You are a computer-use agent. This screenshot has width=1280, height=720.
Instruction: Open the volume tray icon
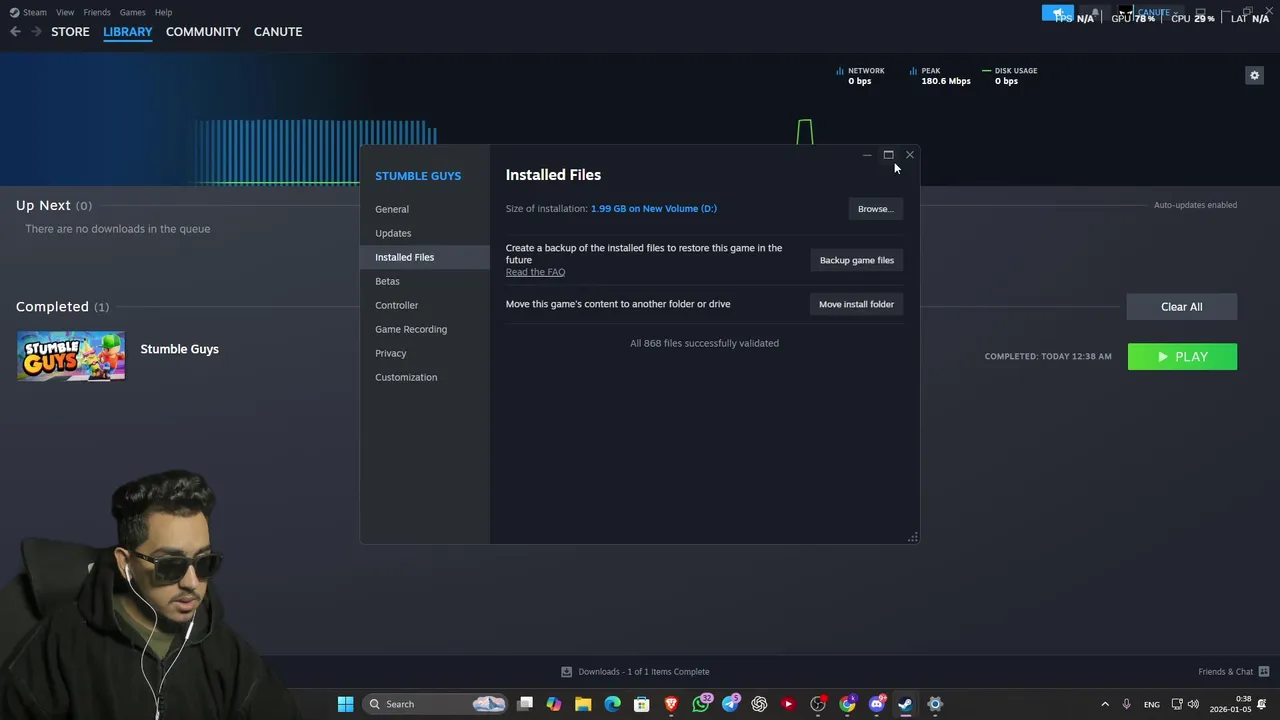coord(1193,704)
